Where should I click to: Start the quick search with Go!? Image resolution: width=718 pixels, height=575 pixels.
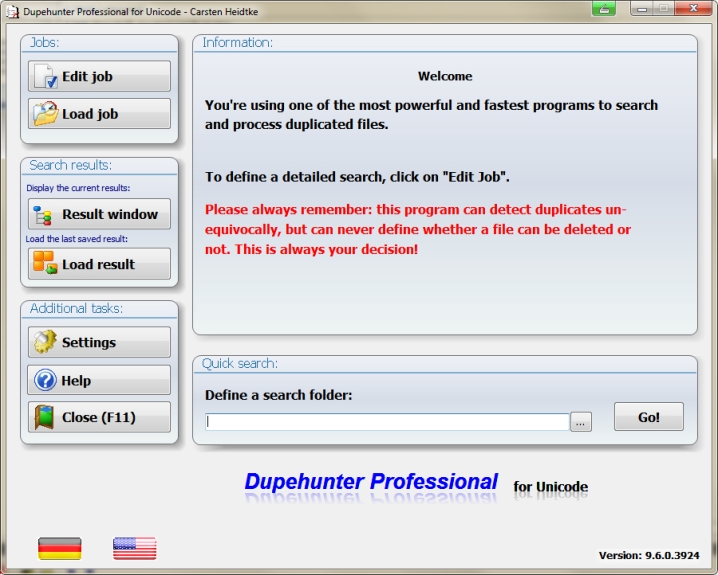click(x=648, y=417)
